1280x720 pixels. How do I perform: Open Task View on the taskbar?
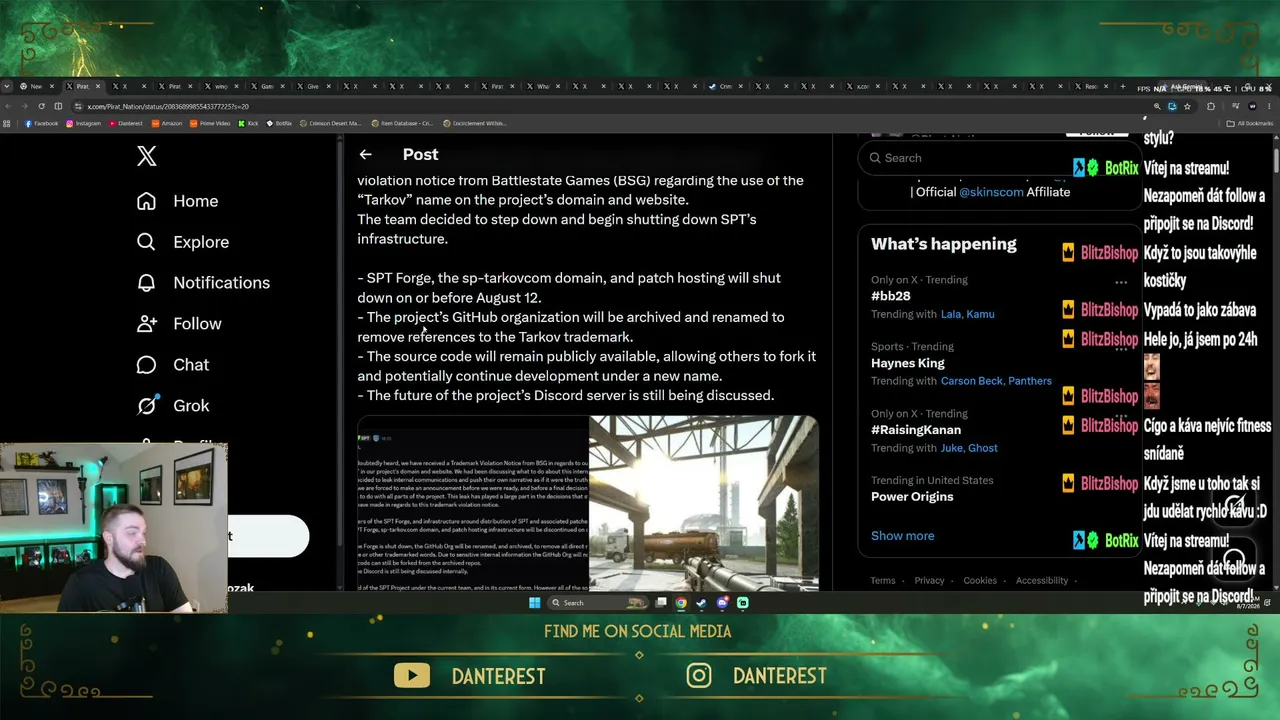click(661, 603)
